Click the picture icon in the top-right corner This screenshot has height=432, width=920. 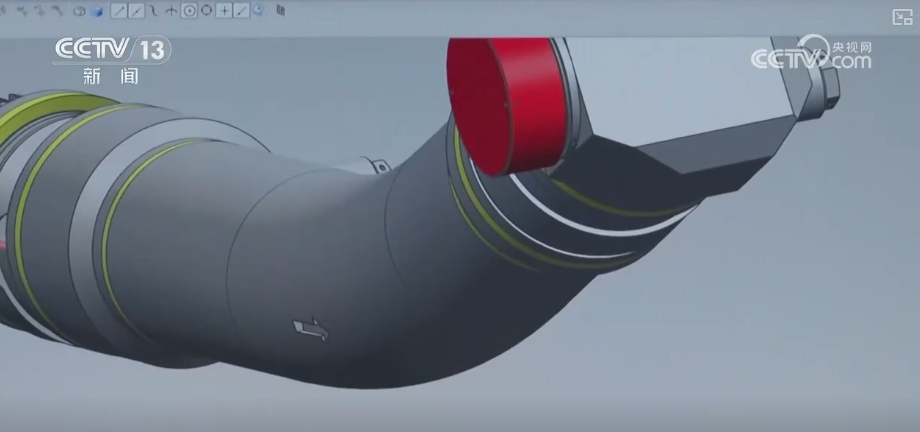point(901,16)
